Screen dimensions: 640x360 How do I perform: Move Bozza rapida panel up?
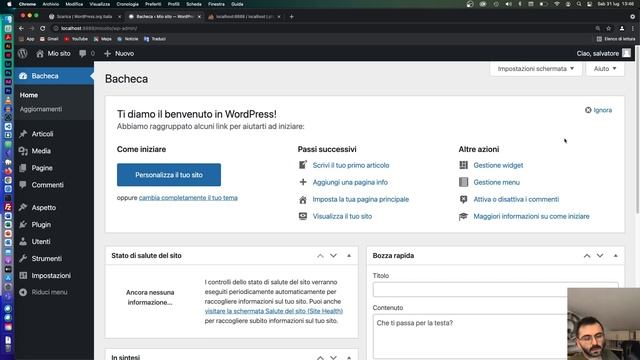click(587, 256)
